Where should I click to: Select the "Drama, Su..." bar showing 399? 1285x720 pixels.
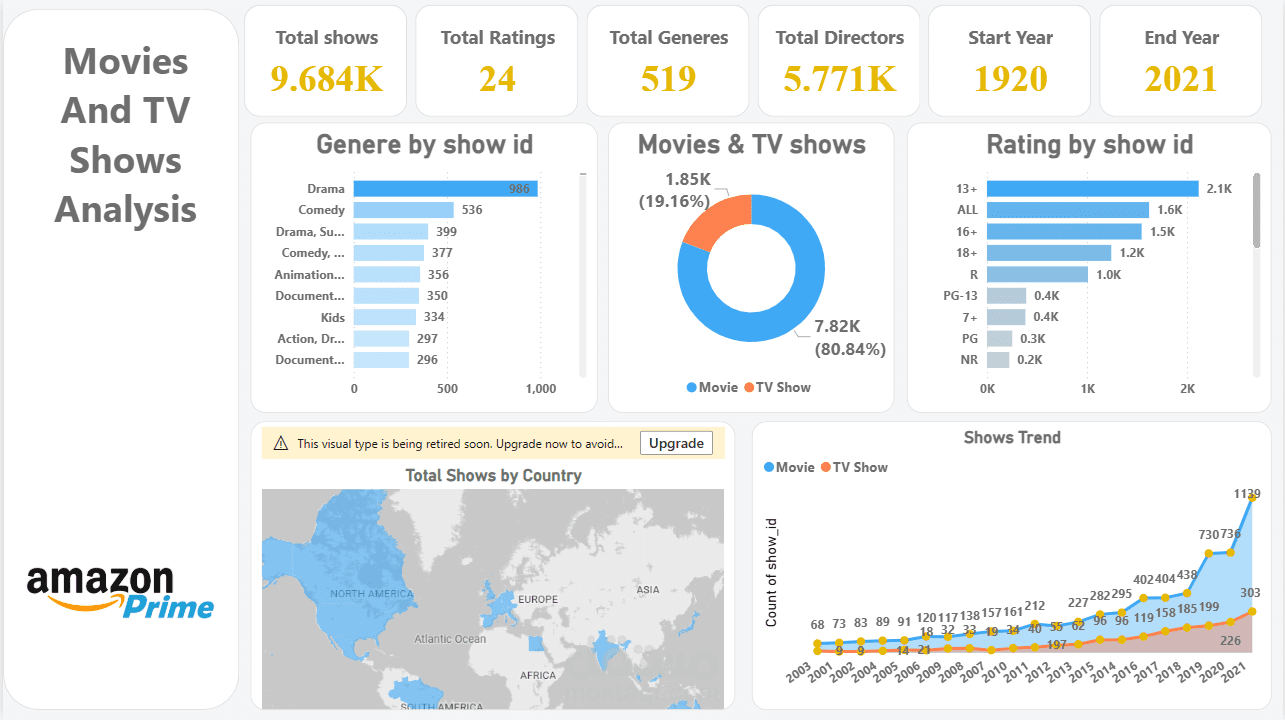(x=391, y=231)
